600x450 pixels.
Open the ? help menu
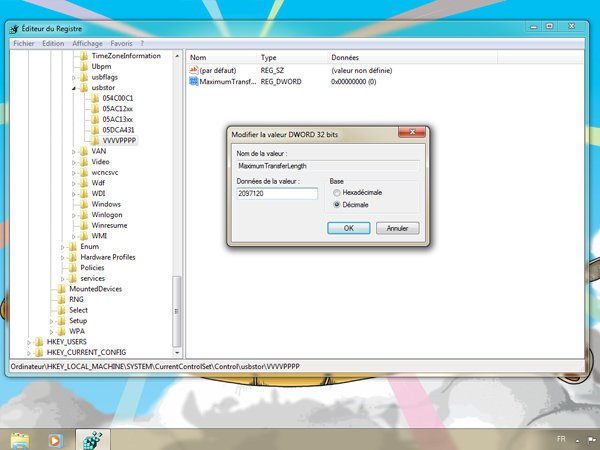click(142, 44)
